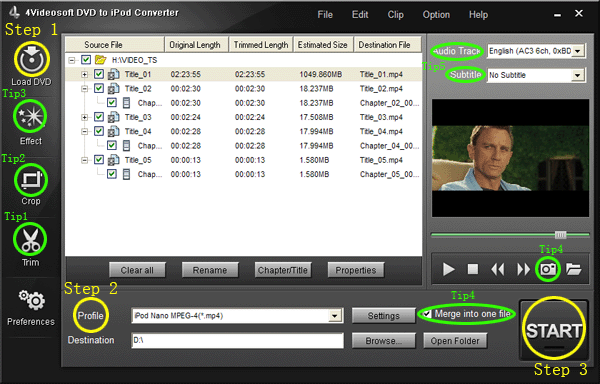Click the Load DVD icon
The image size is (600, 384).
point(32,59)
